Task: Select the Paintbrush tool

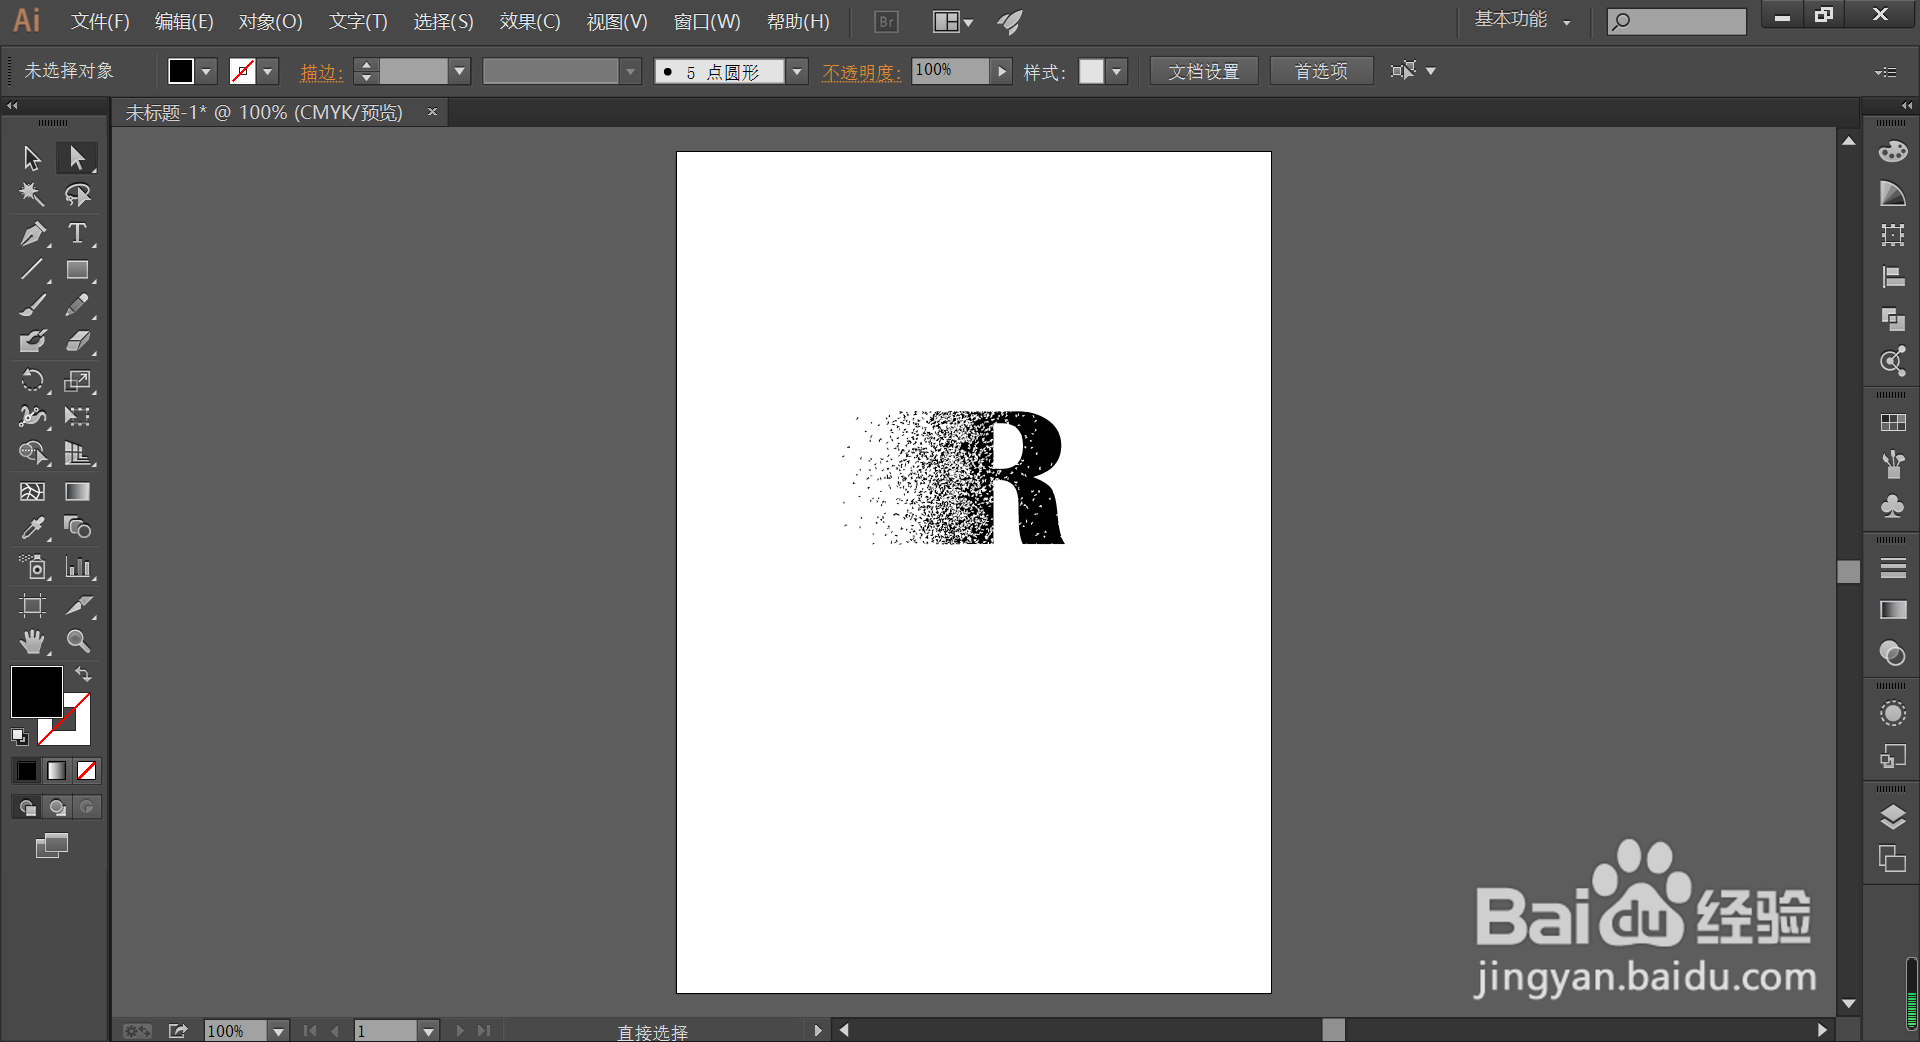Action: [32, 305]
